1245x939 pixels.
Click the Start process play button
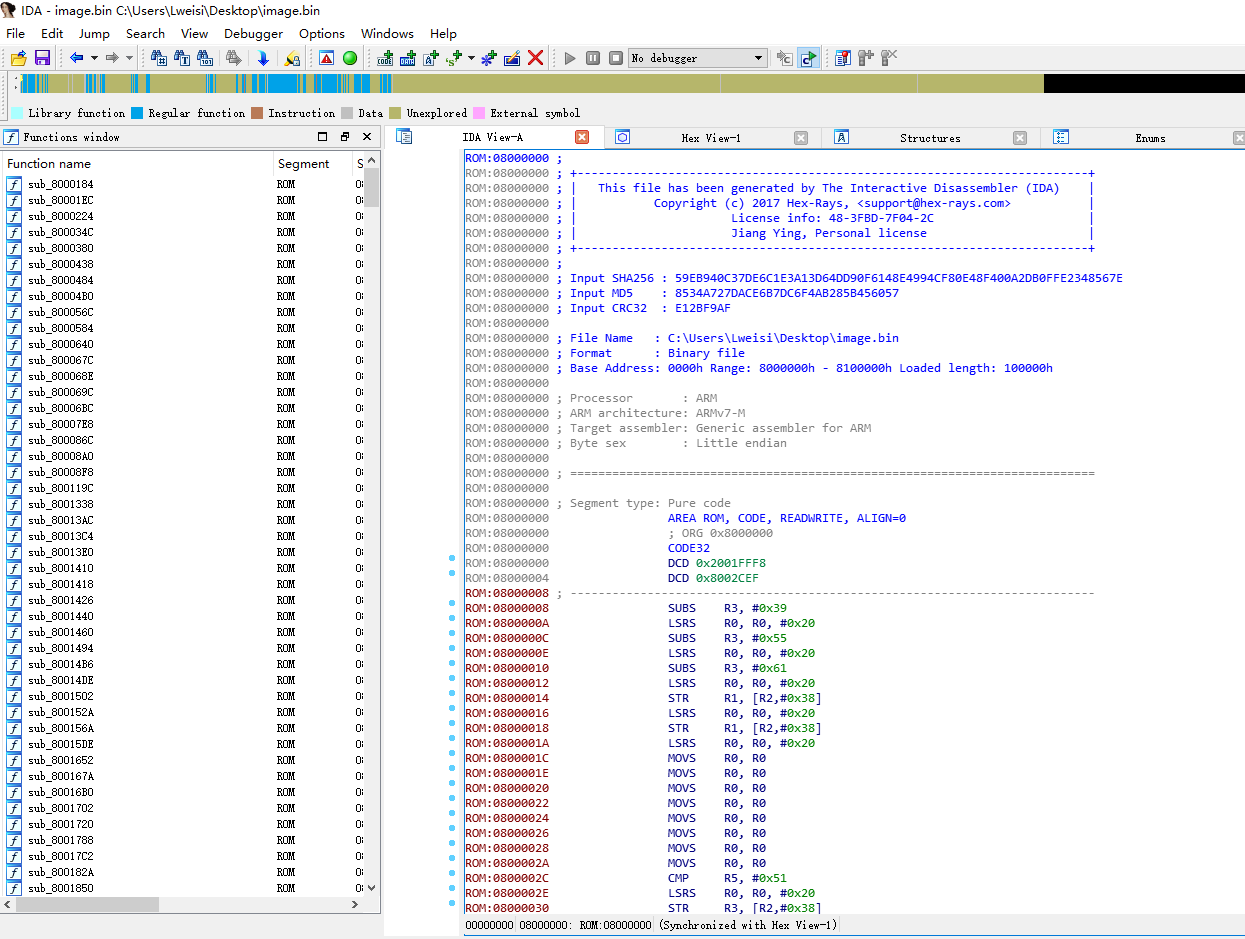tap(570, 58)
